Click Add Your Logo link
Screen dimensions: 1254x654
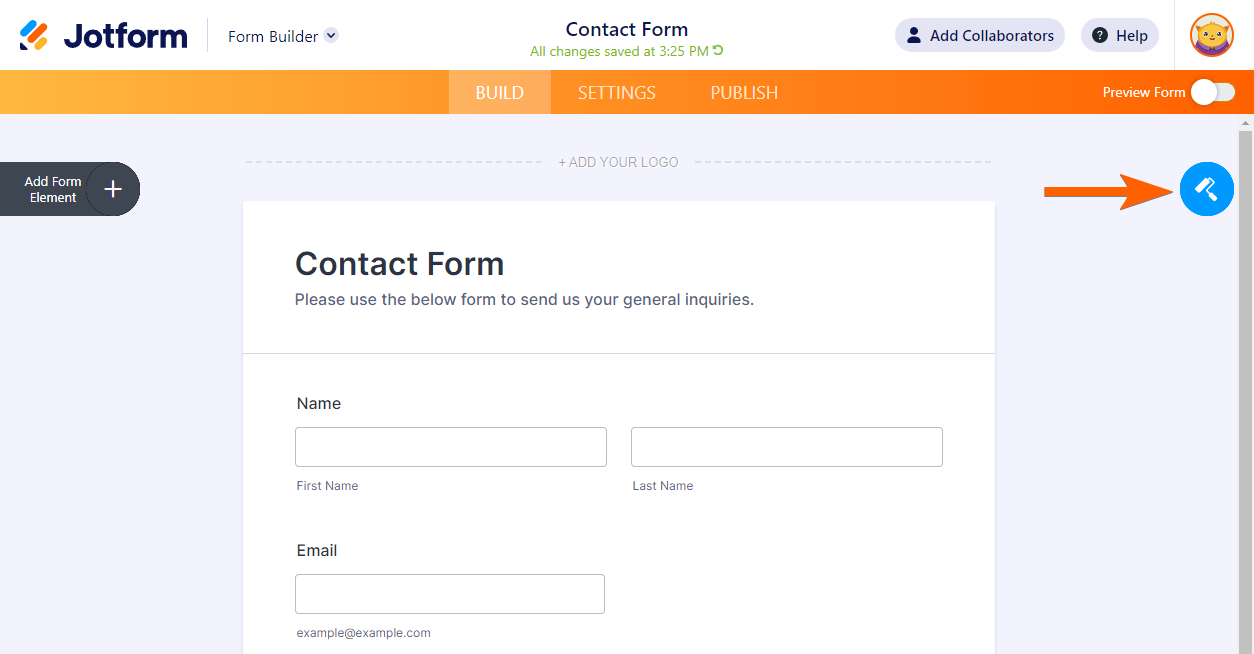pyautogui.click(x=618, y=162)
